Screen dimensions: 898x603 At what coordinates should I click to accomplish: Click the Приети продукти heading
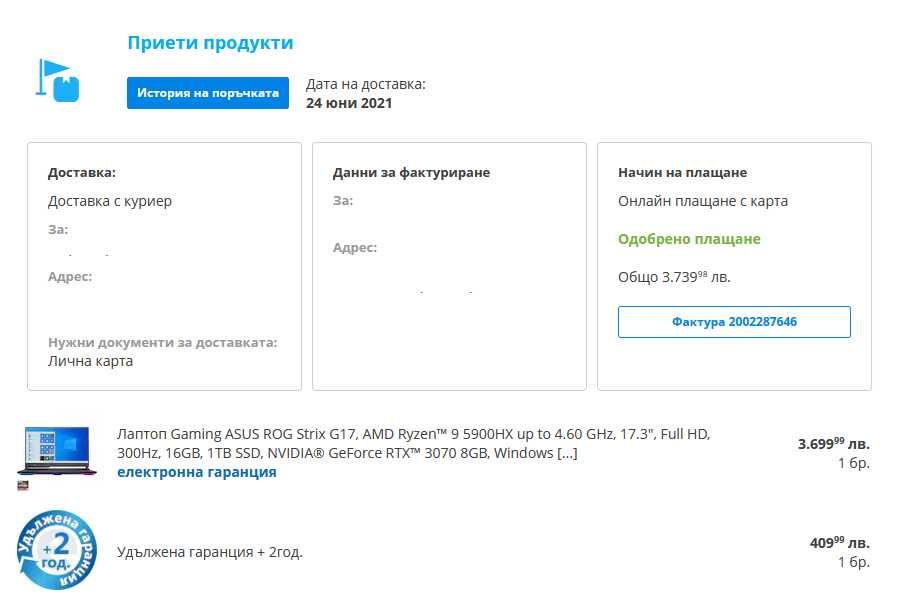210,43
